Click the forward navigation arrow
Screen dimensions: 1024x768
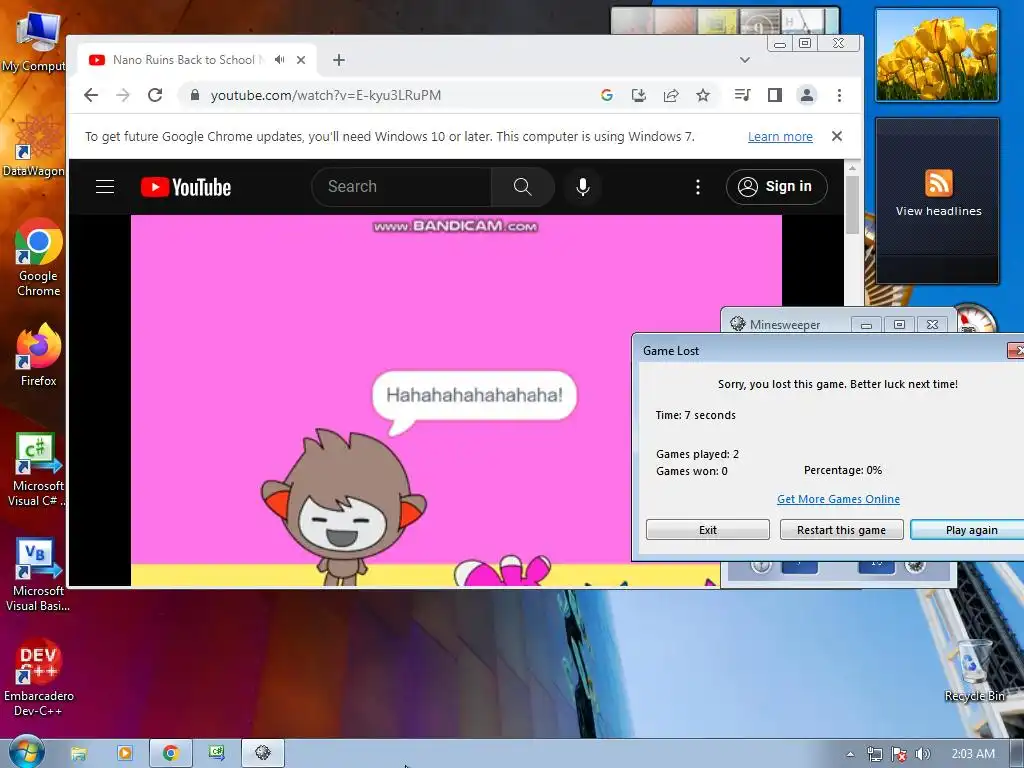[123, 95]
